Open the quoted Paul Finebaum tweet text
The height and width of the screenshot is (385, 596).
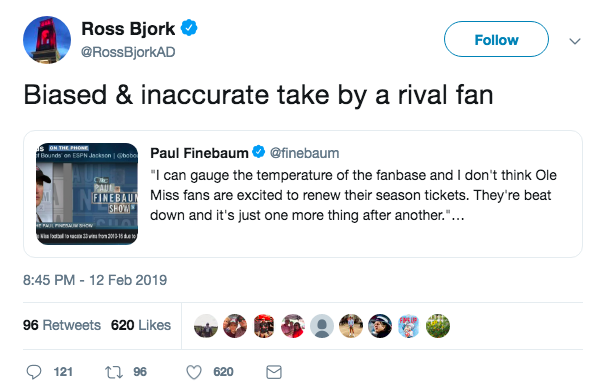pos(353,195)
